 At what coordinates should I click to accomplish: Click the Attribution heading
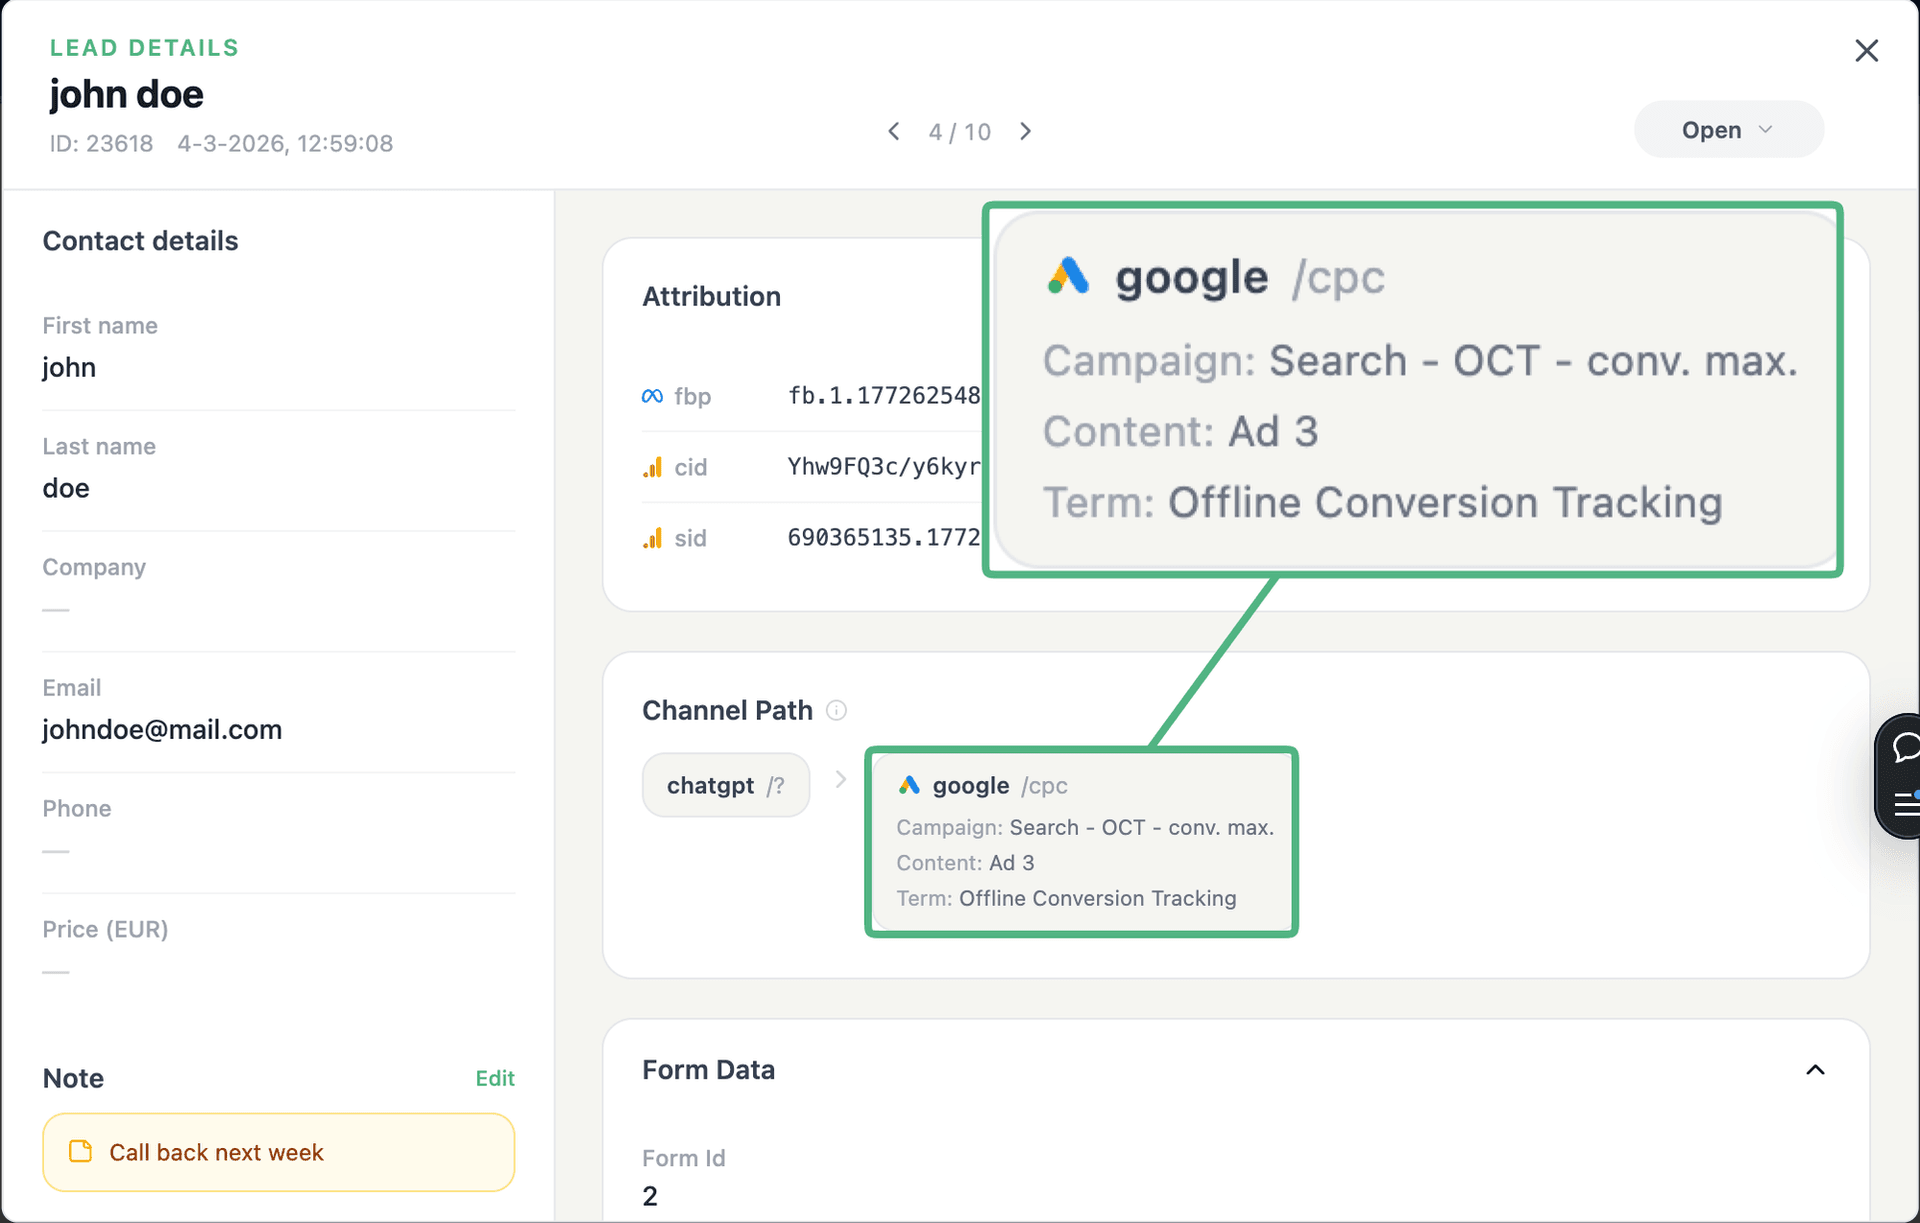tap(711, 296)
